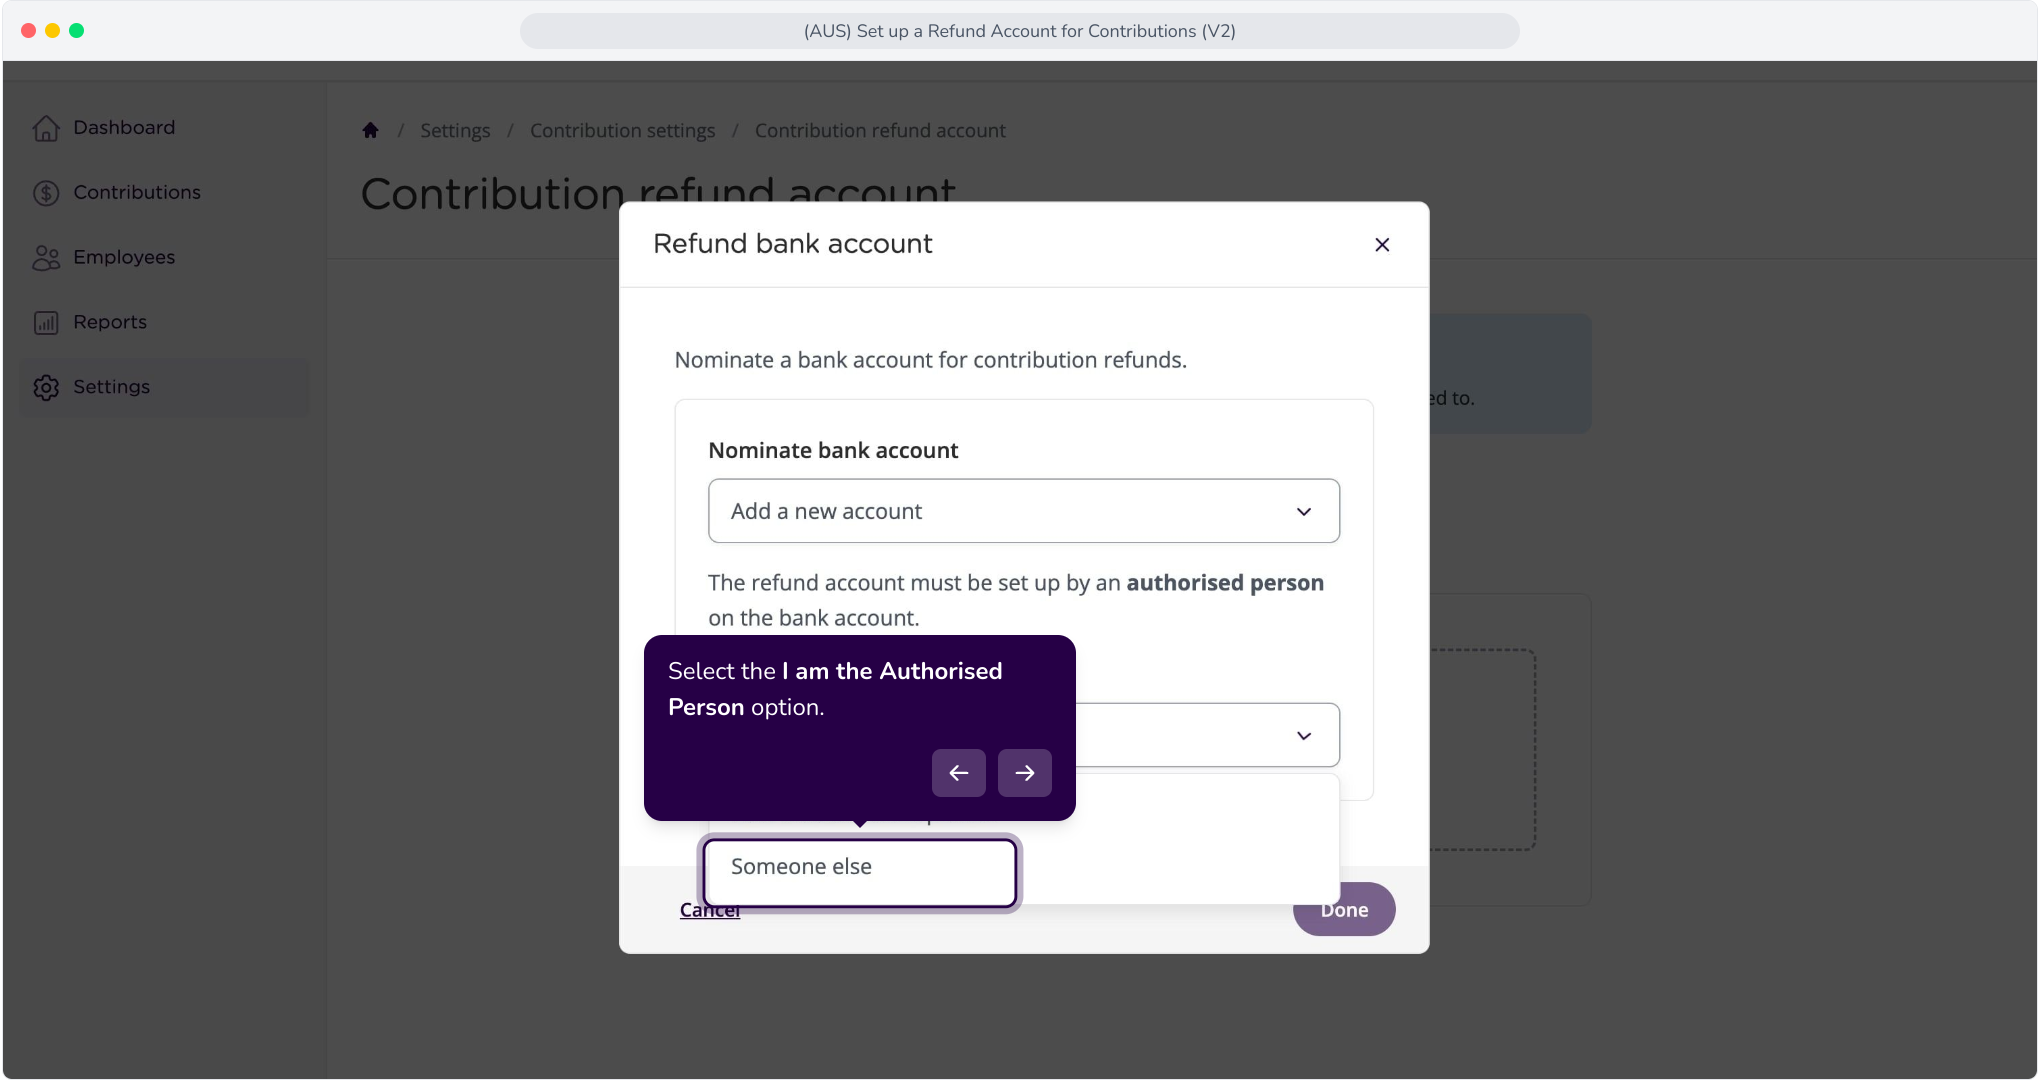Open Settings in the sidebar
The width and height of the screenshot is (2040, 1080).
(x=165, y=388)
